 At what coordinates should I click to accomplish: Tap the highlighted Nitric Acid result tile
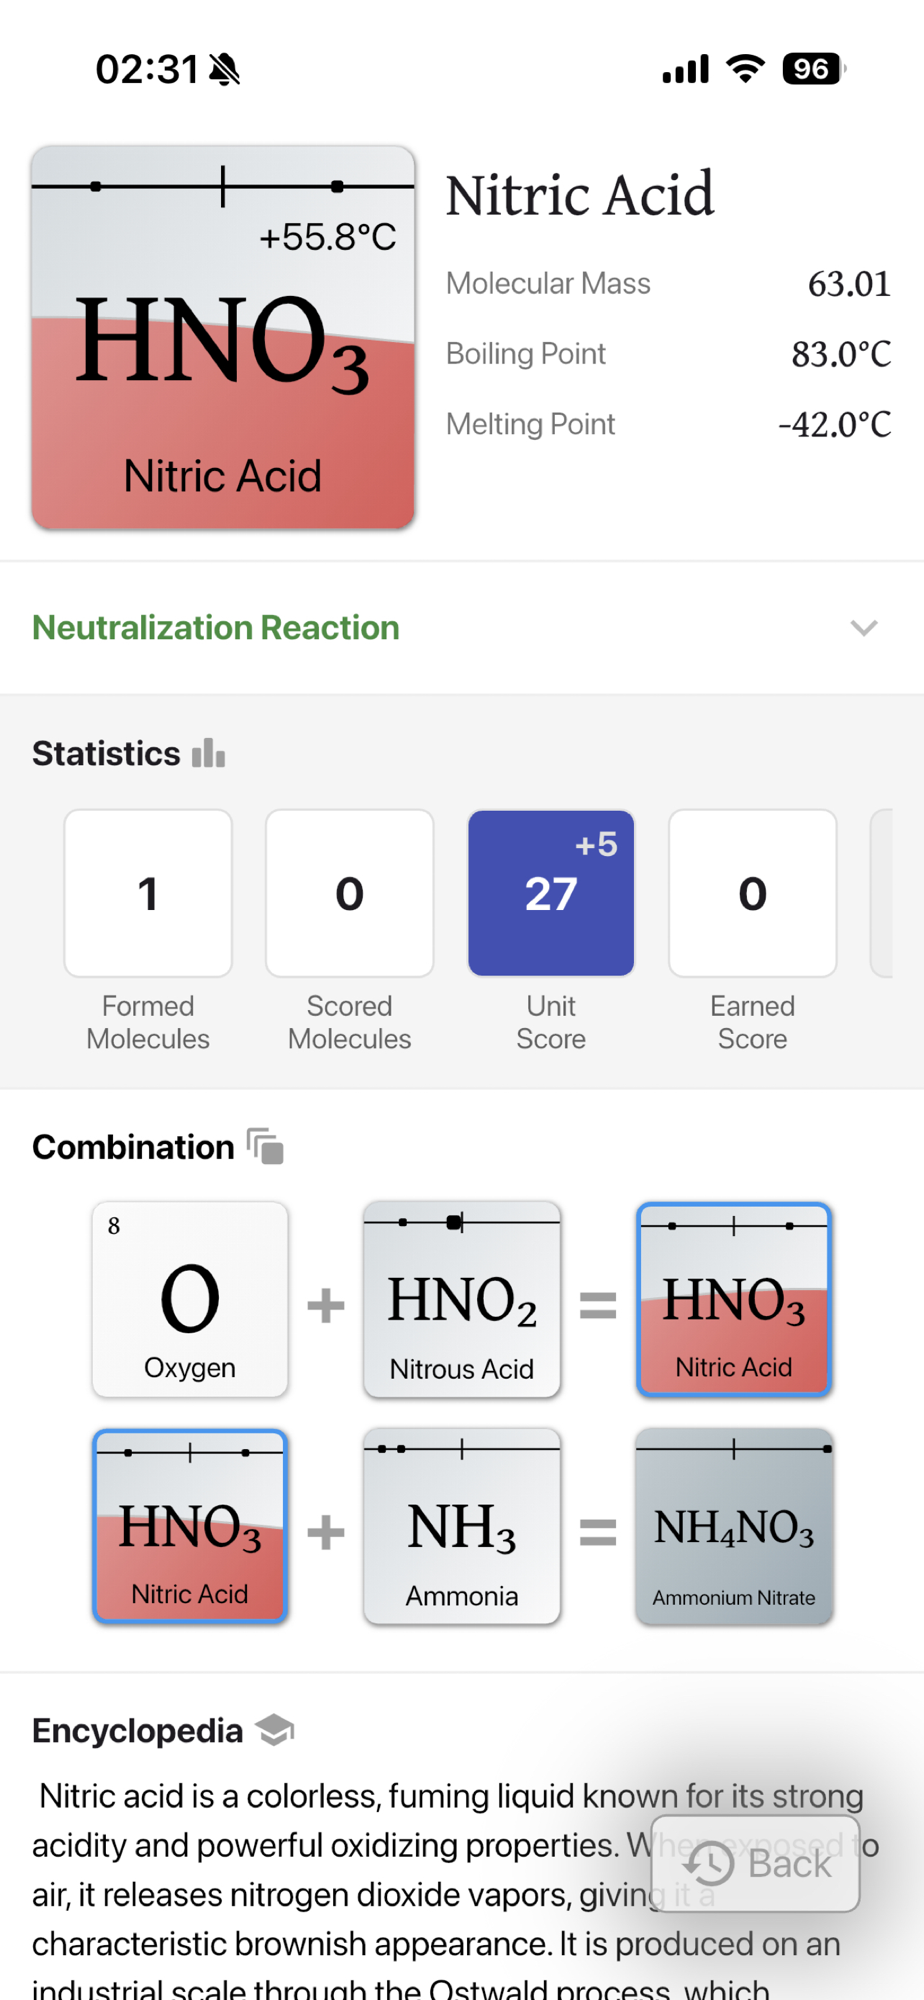point(734,1299)
